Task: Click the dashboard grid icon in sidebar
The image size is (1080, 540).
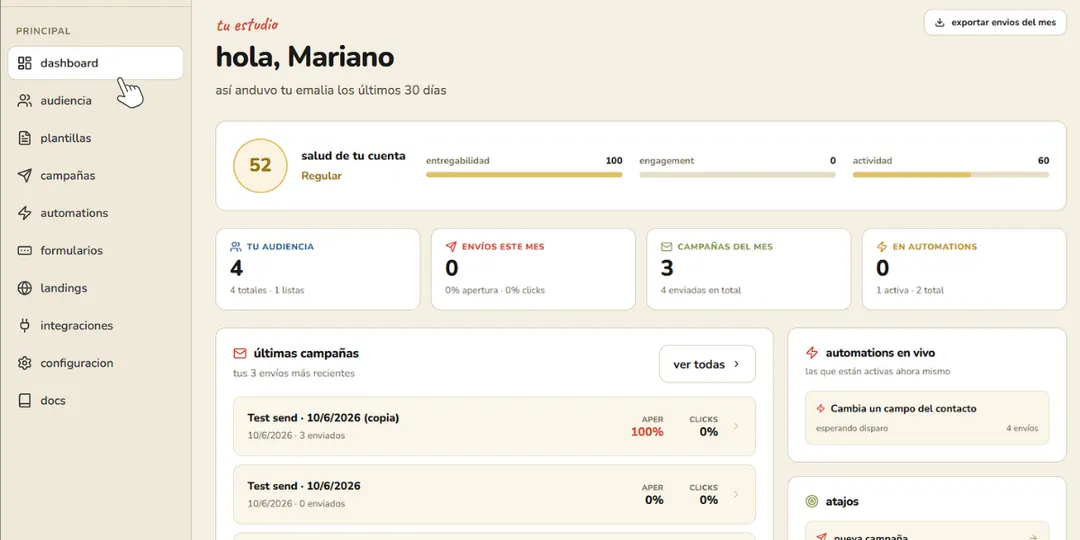Action: click(x=25, y=63)
